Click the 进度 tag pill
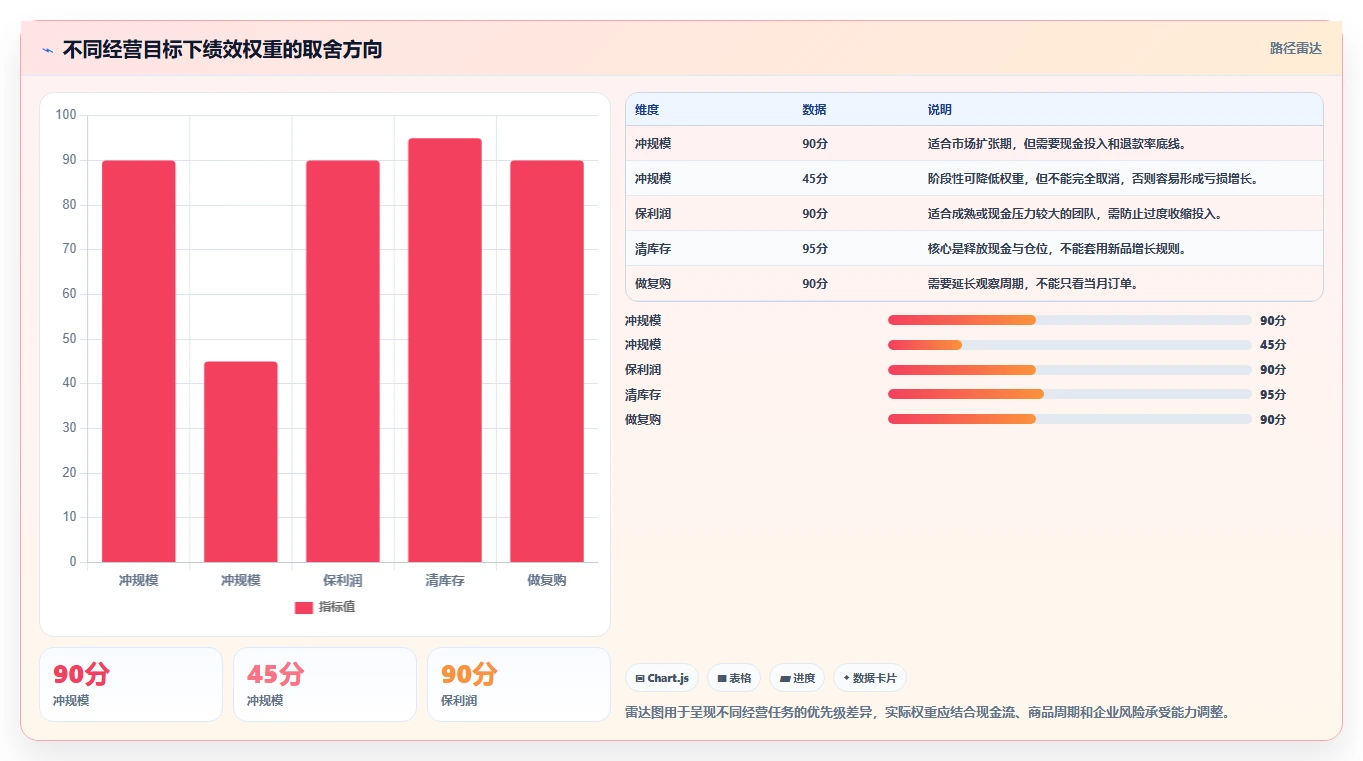The height and width of the screenshot is (761, 1363). [797, 678]
